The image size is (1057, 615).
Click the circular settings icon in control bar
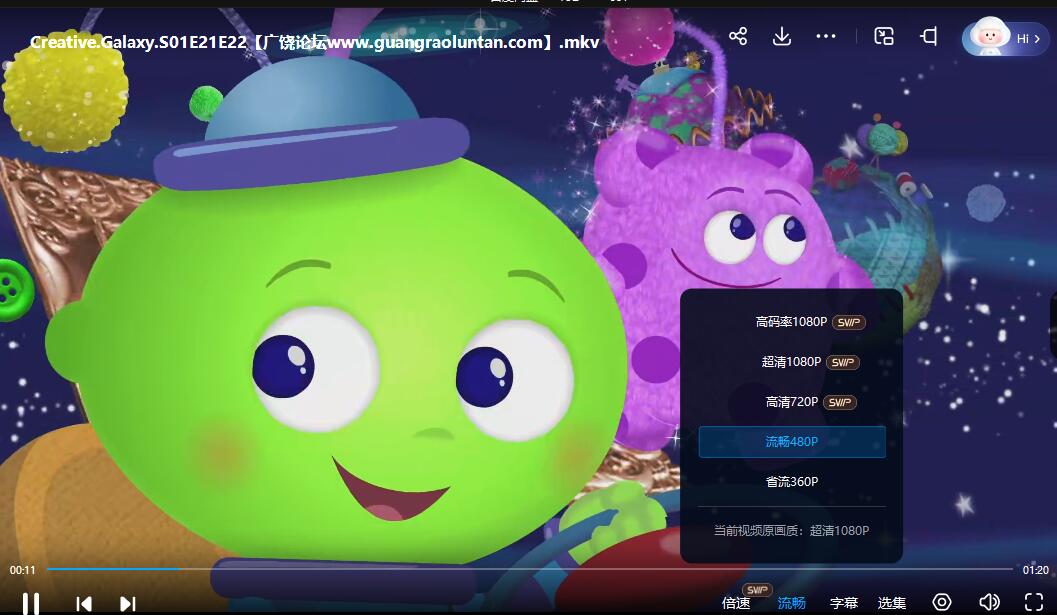pyautogui.click(x=942, y=602)
